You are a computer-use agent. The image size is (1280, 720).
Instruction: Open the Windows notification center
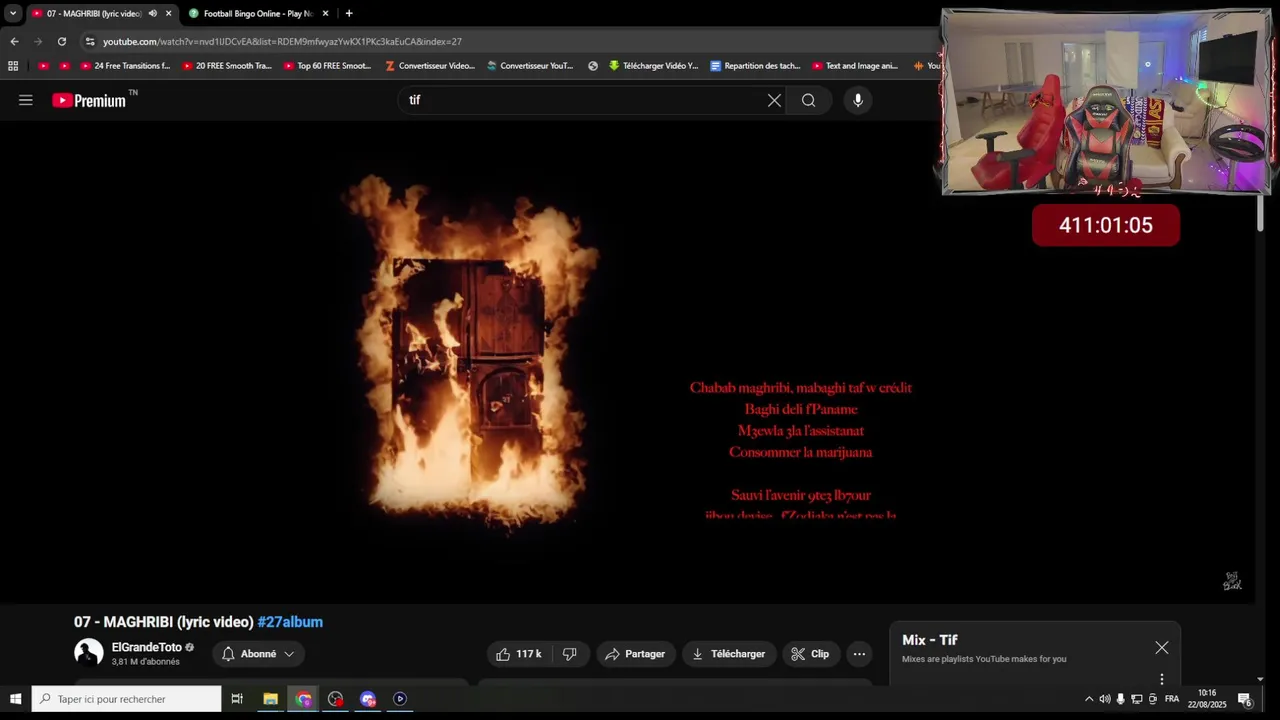click(1245, 699)
